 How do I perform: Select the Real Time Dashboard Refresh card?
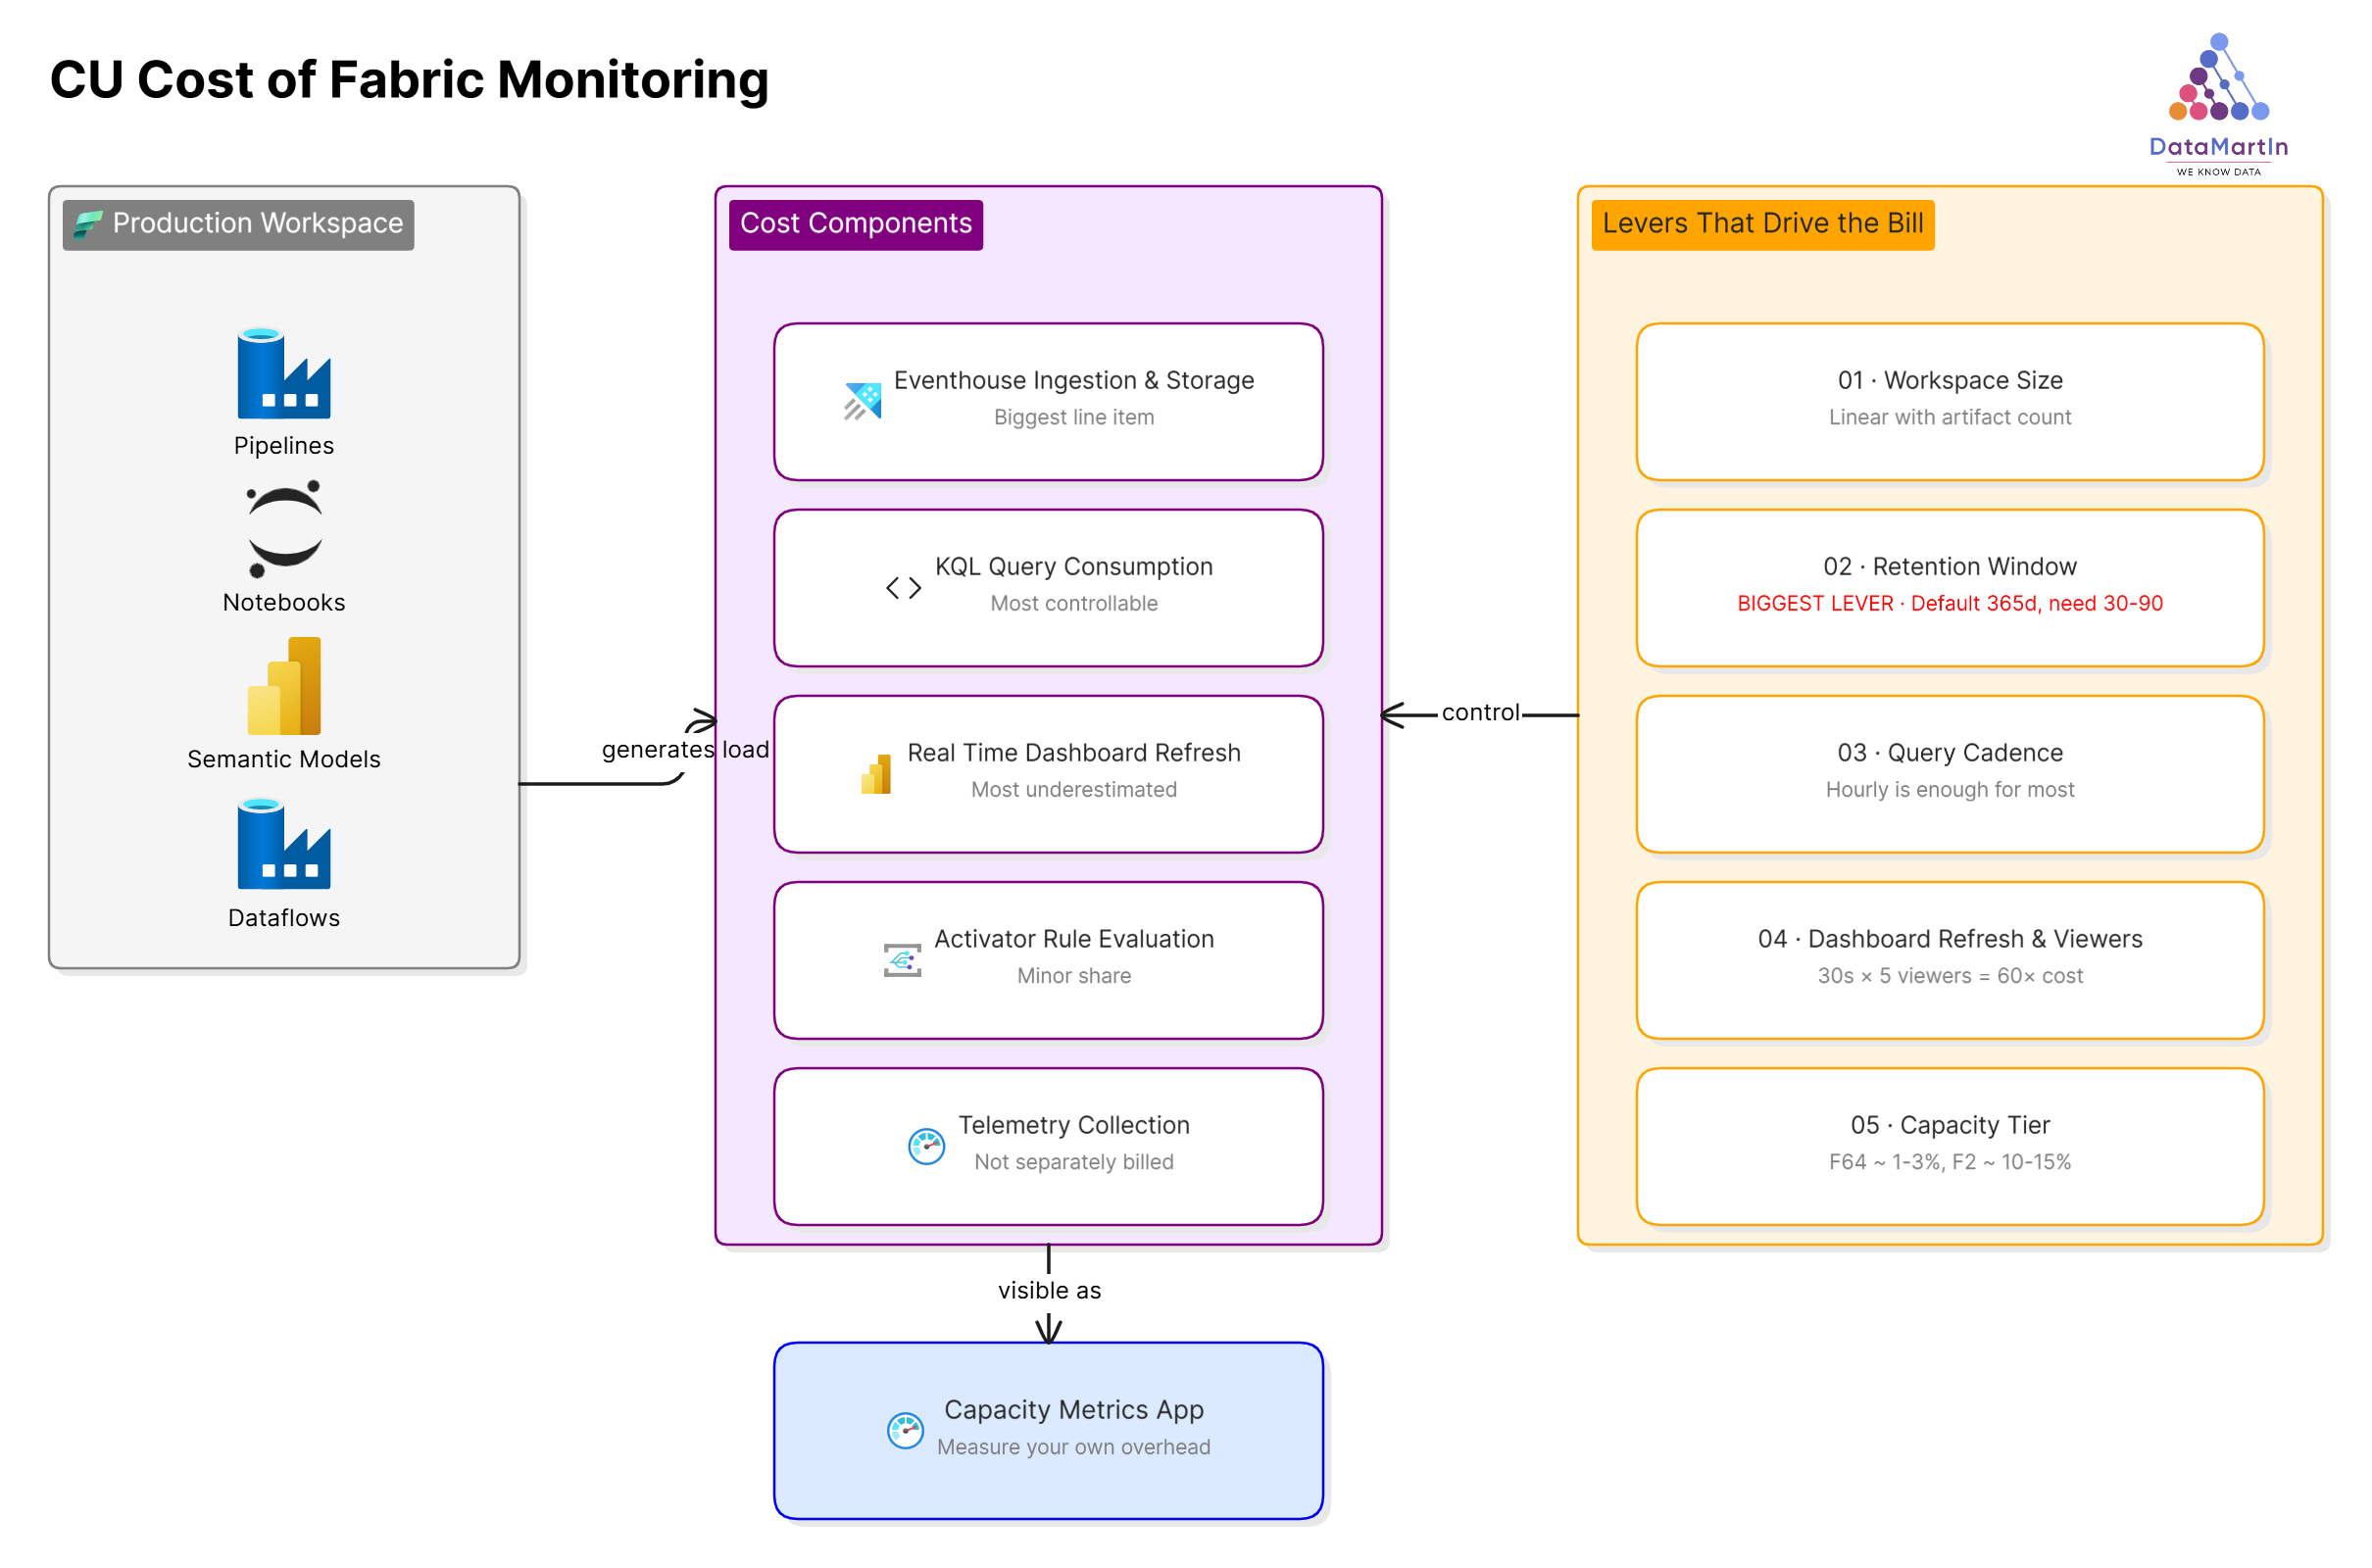point(1049,775)
